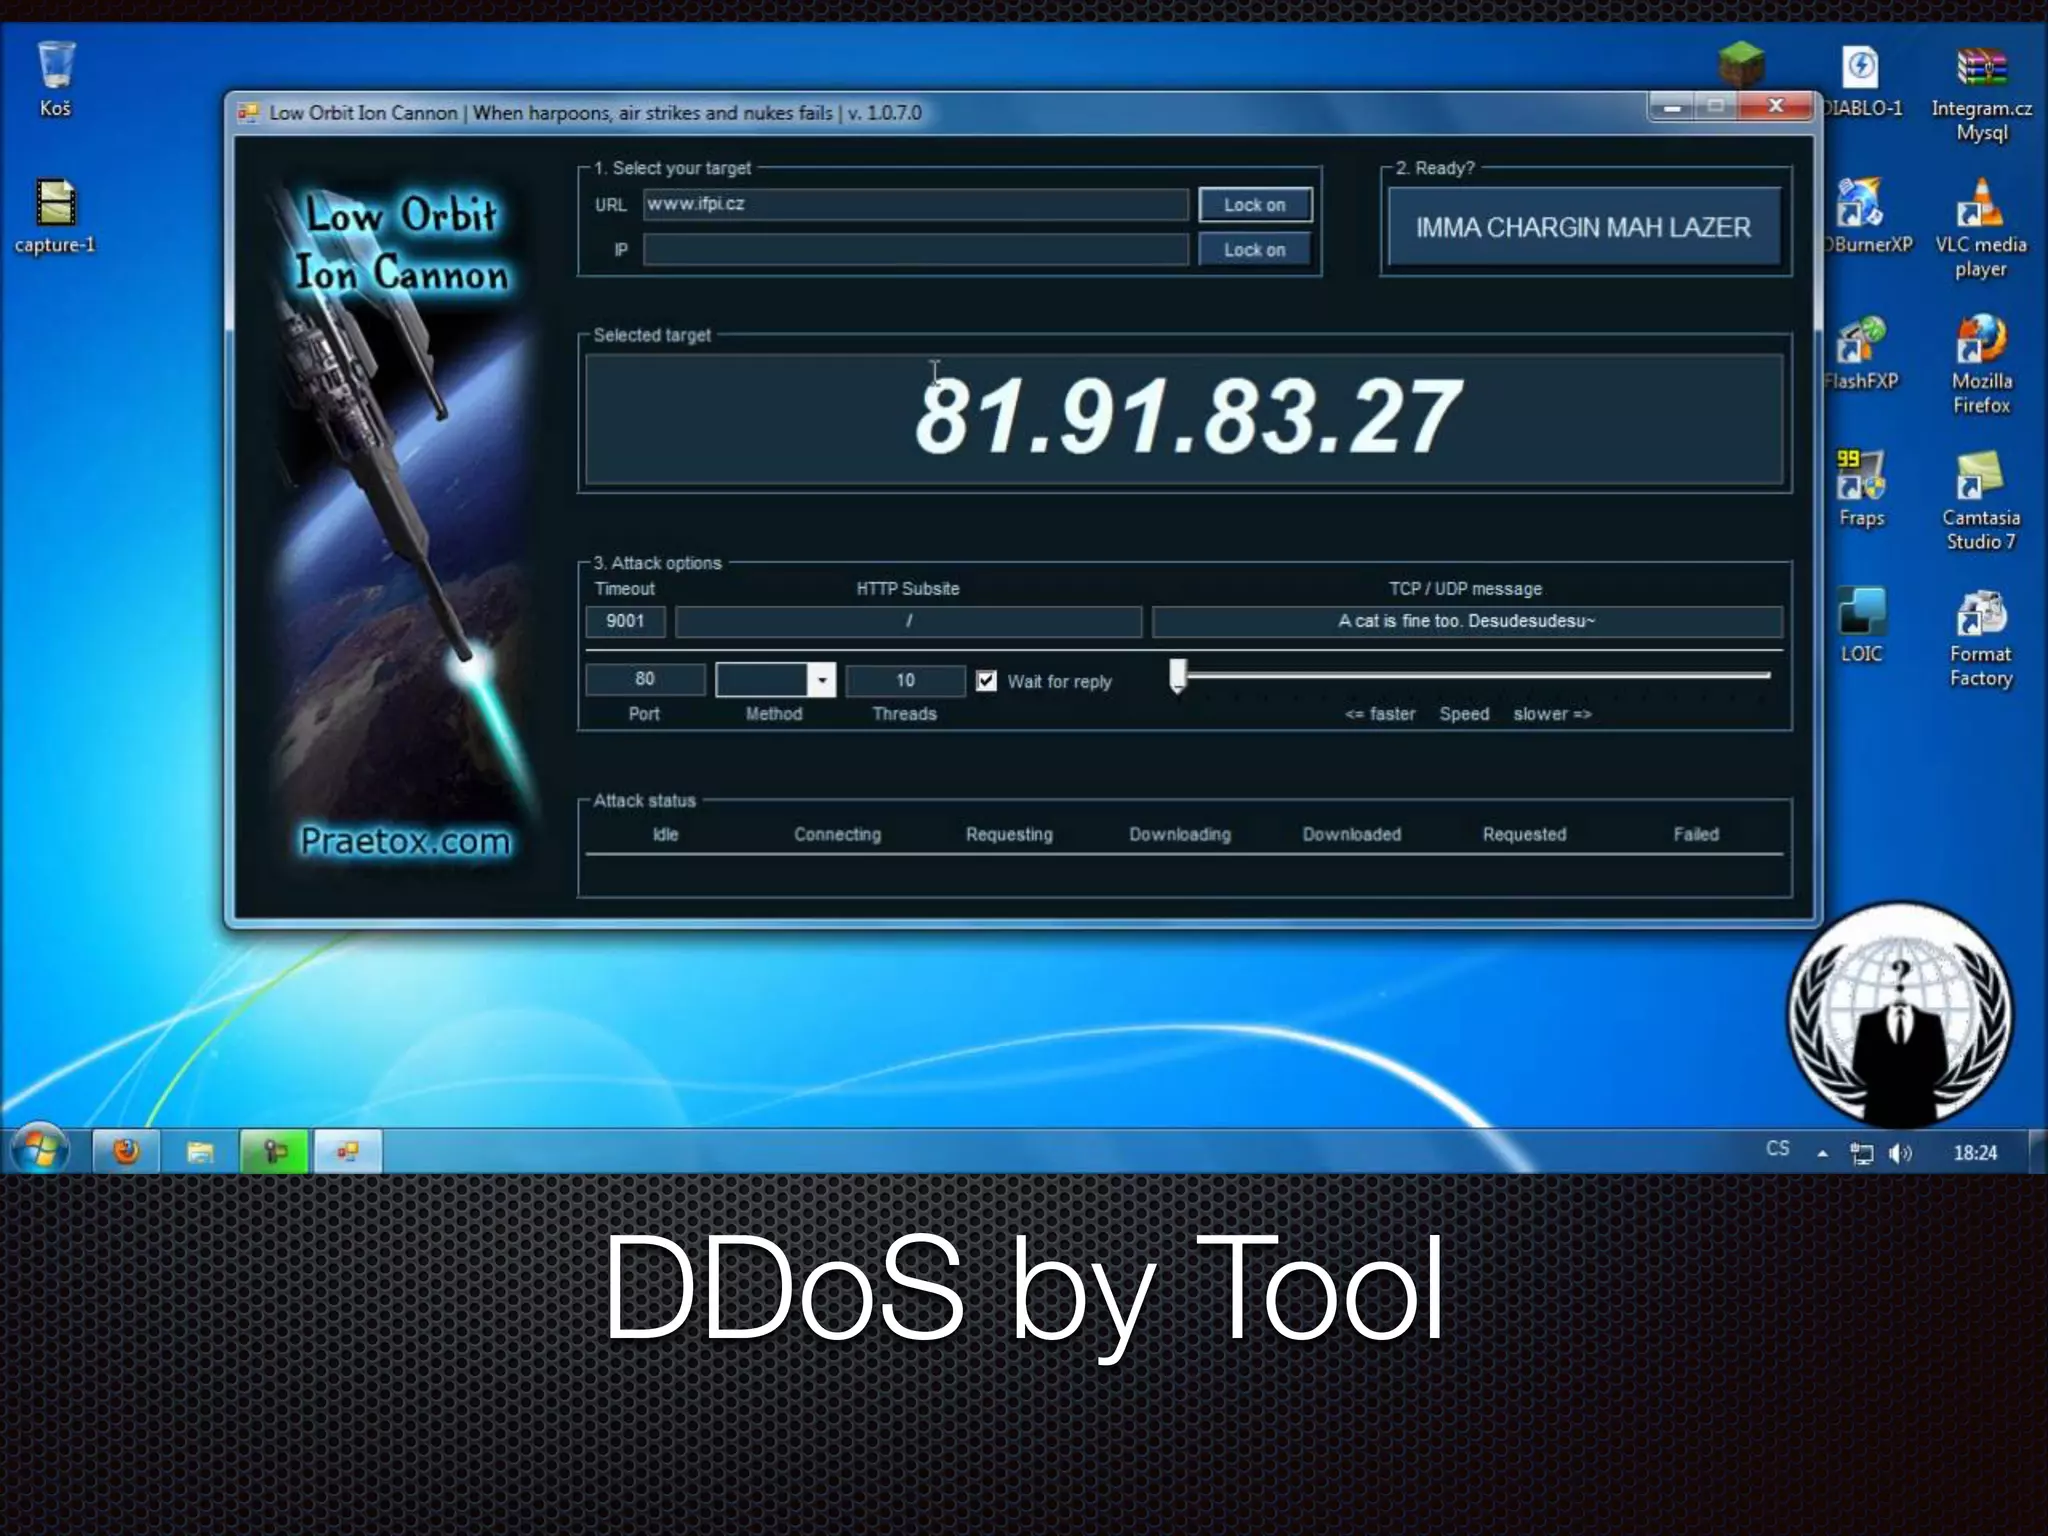Click the Timeout field showing 9001
Image resolution: width=2048 pixels, height=1536 pixels.
625,621
